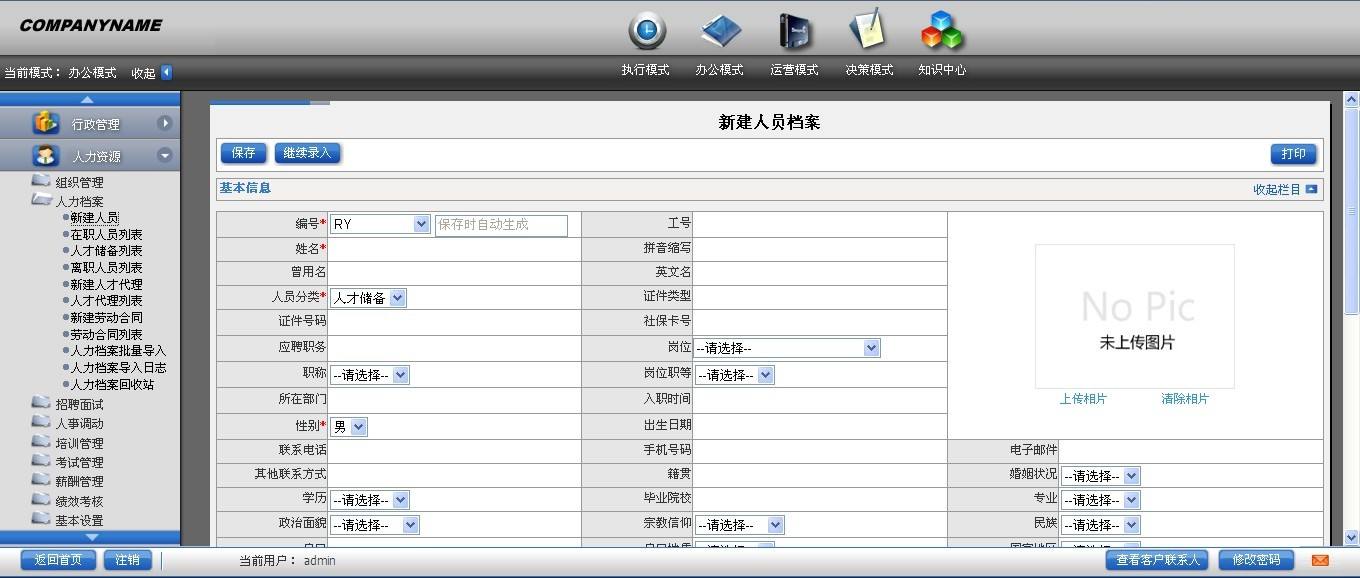Collapse 基本信息 via 收起栏目
The width and height of the screenshot is (1360, 578).
pos(1285,189)
